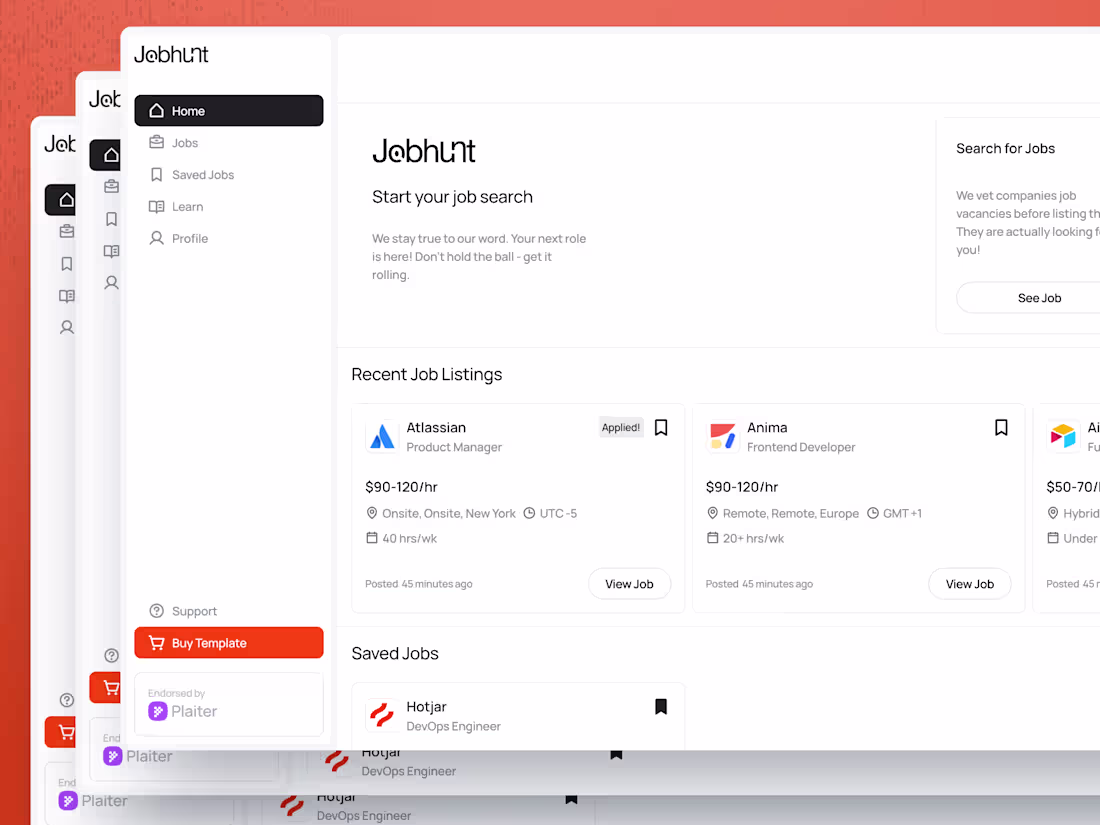Click the Buy Template button
1100x825 pixels.
coord(228,642)
